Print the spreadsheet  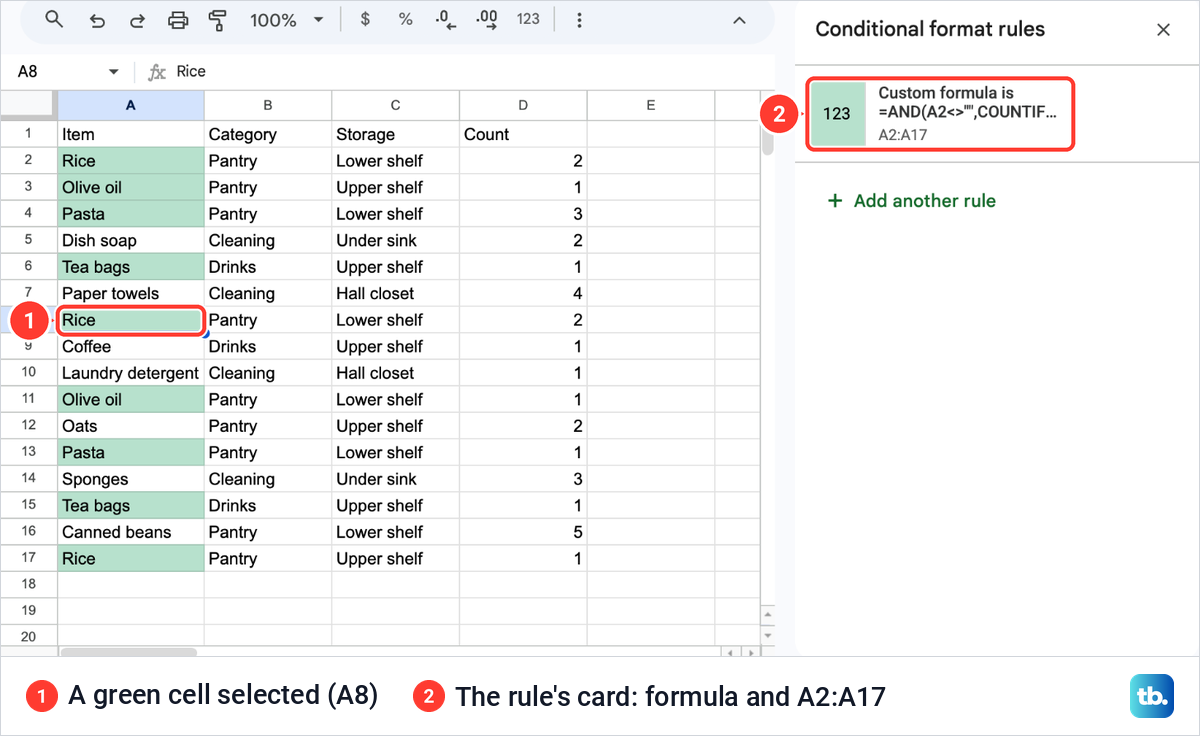tap(177, 20)
